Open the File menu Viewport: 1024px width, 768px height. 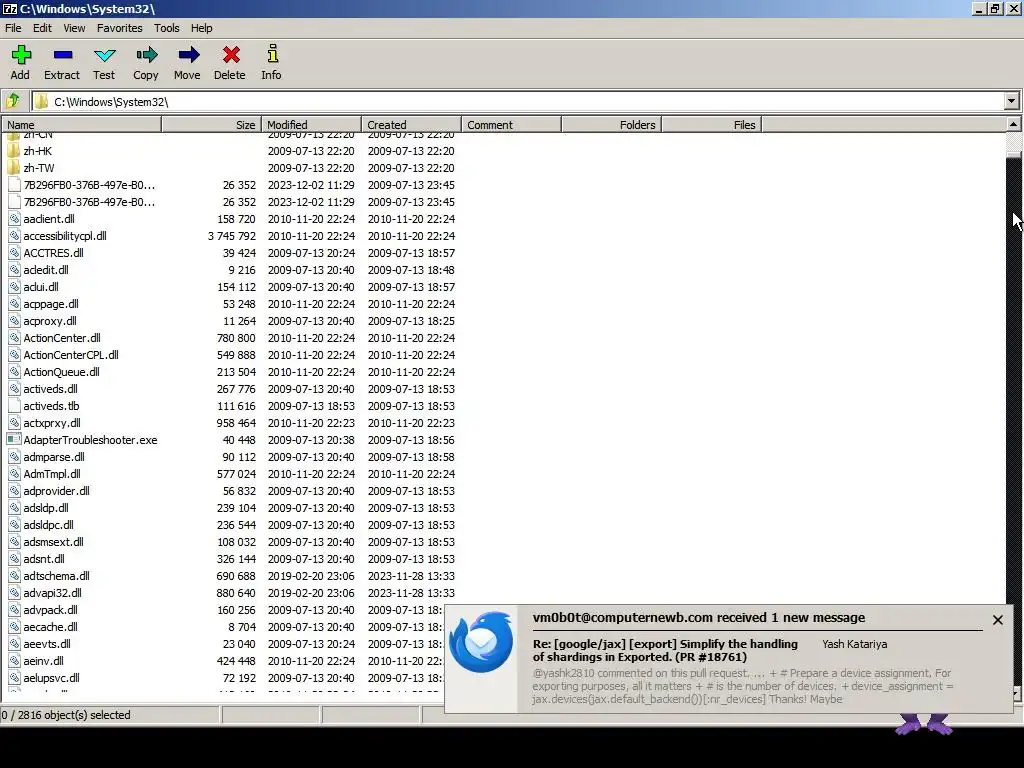click(x=13, y=28)
